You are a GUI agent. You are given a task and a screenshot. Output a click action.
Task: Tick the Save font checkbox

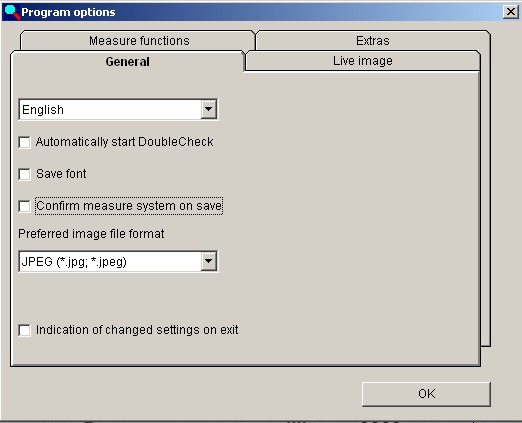[x=25, y=174]
